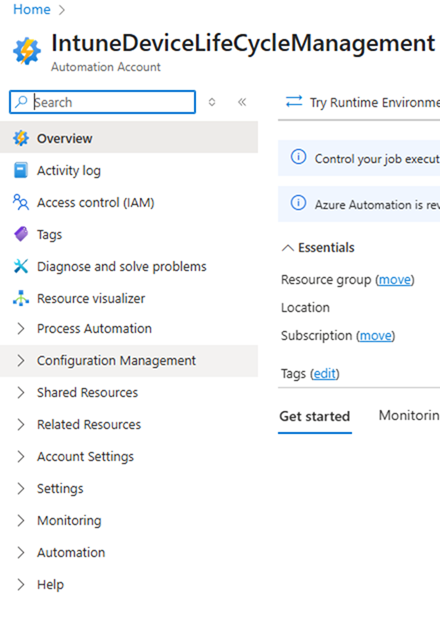Expand the Help section
This screenshot has height=625, width=440.
pyautogui.click(x=21, y=584)
